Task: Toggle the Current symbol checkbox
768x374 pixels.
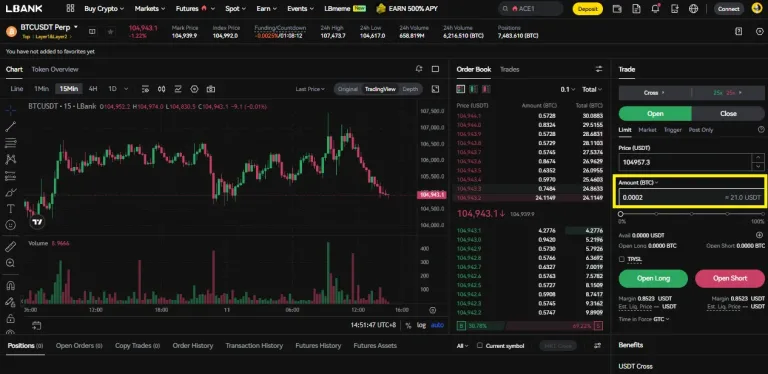Action: click(480, 346)
